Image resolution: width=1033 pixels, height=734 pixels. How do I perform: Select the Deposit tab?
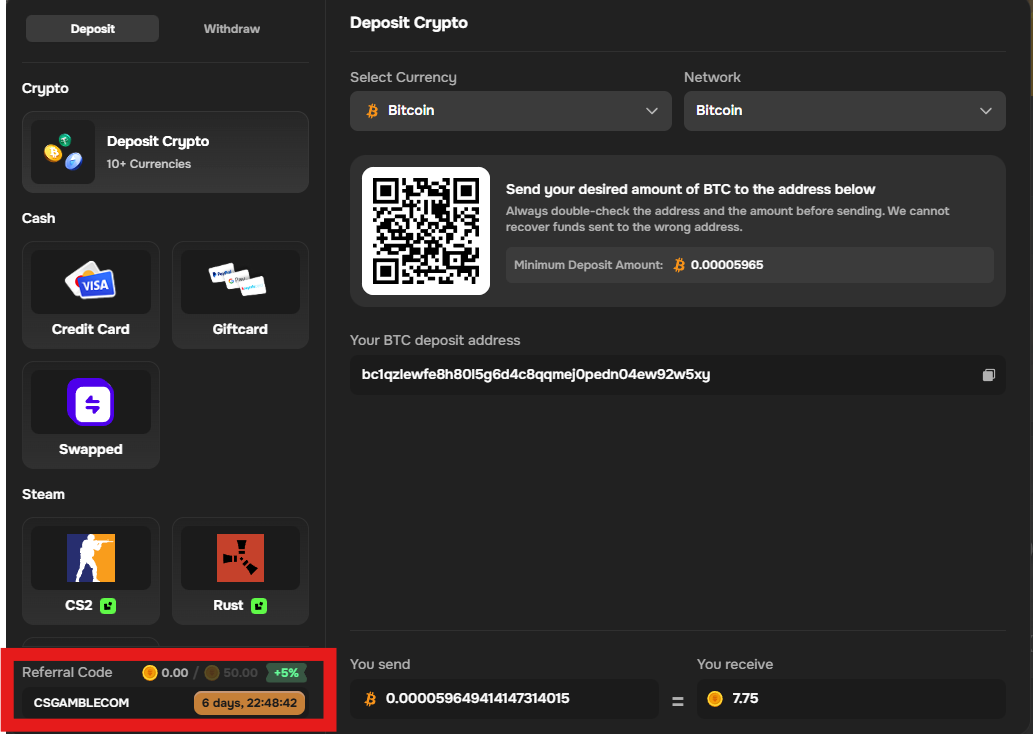92,28
